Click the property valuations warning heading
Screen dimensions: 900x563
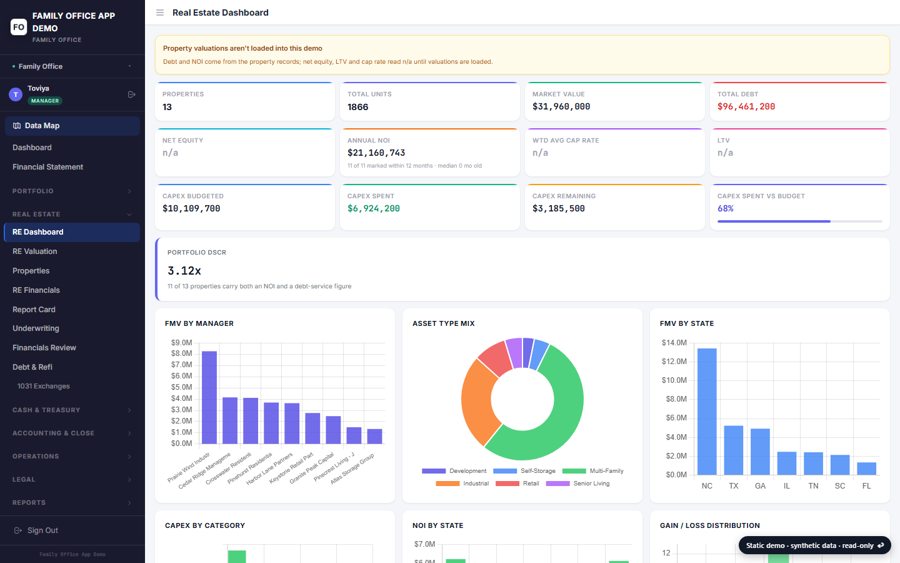pos(242,49)
